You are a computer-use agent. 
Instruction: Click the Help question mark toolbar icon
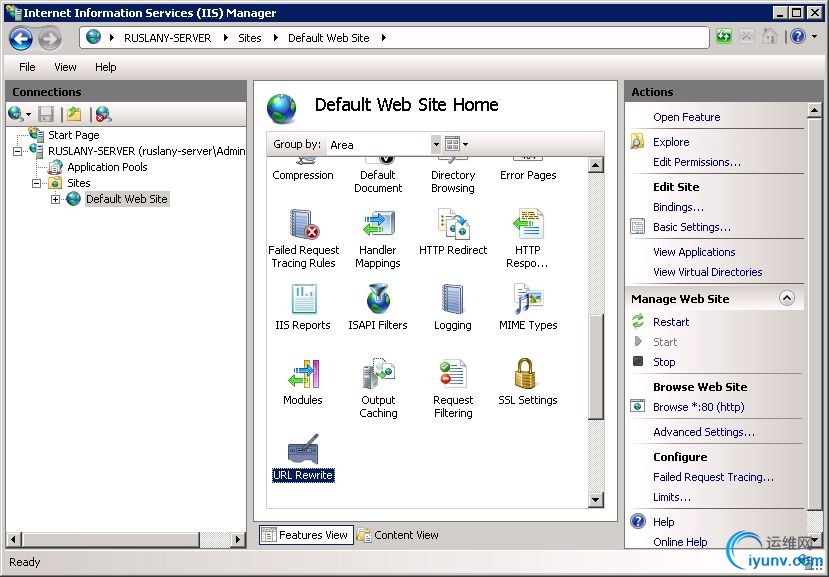tap(798, 36)
